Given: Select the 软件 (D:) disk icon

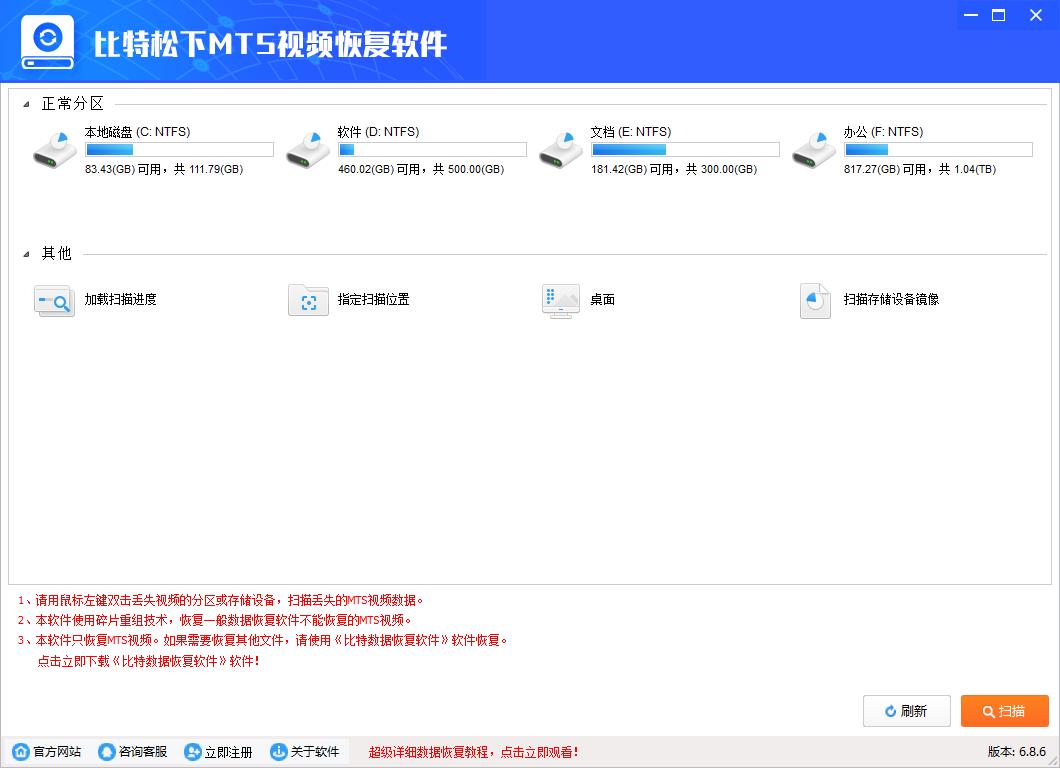Looking at the screenshot, I should coord(308,148).
